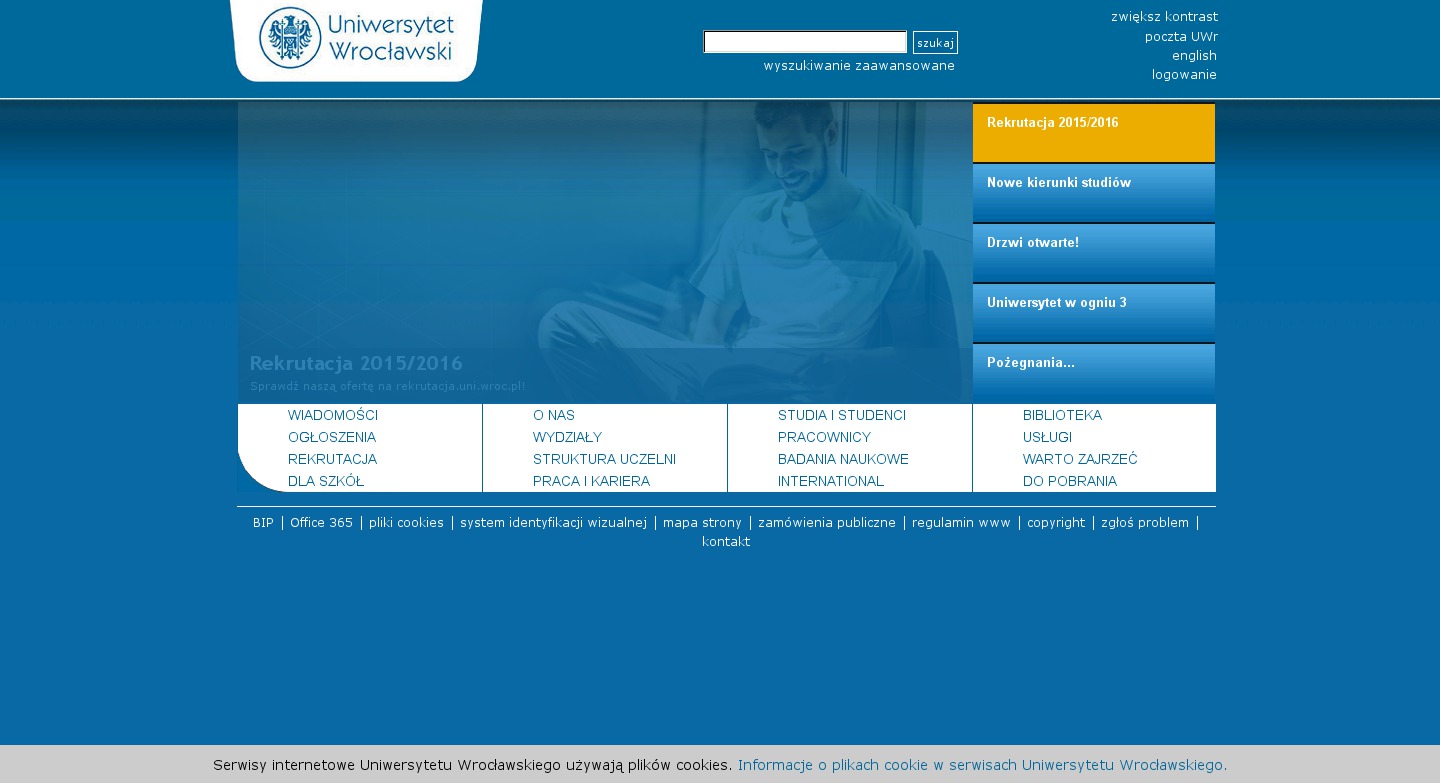Select the Rekrutacja 2015/2016 banner tab
1440x783 pixels.
point(1094,133)
